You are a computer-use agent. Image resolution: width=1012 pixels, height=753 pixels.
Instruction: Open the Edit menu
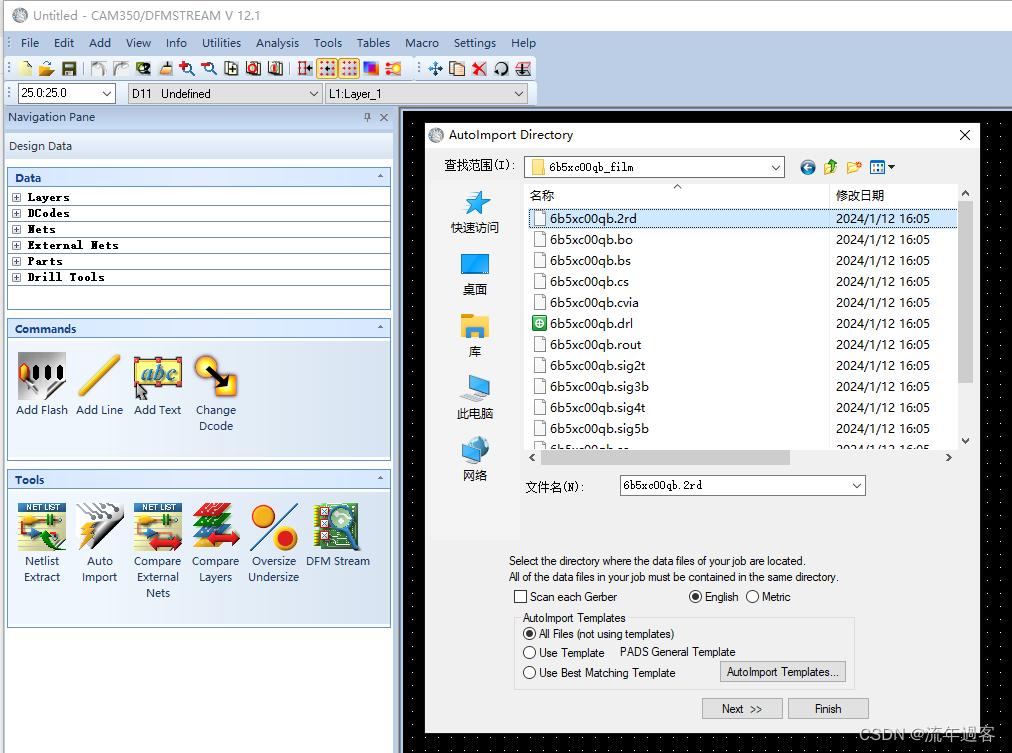pyautogui.click(x=64, y=43)
